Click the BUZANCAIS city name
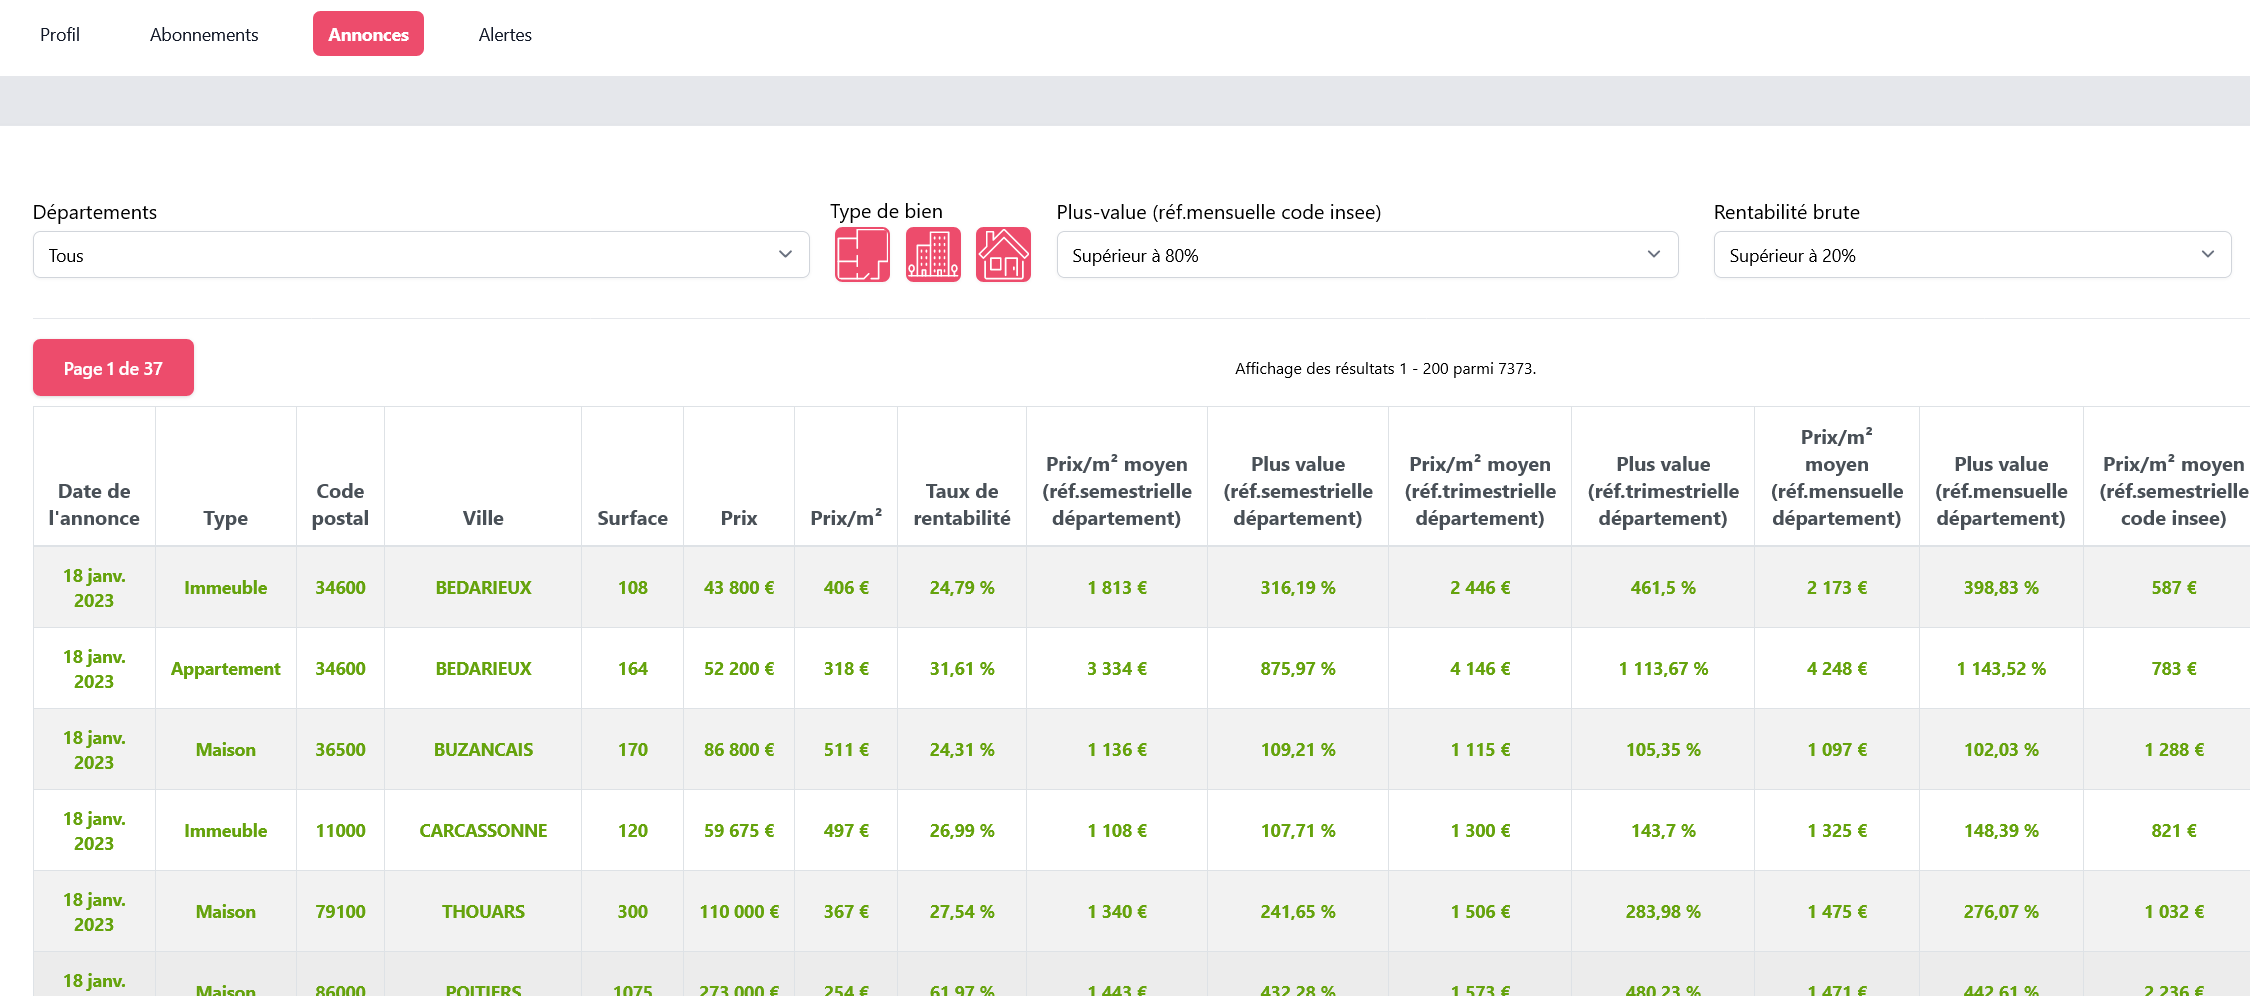 483,750
